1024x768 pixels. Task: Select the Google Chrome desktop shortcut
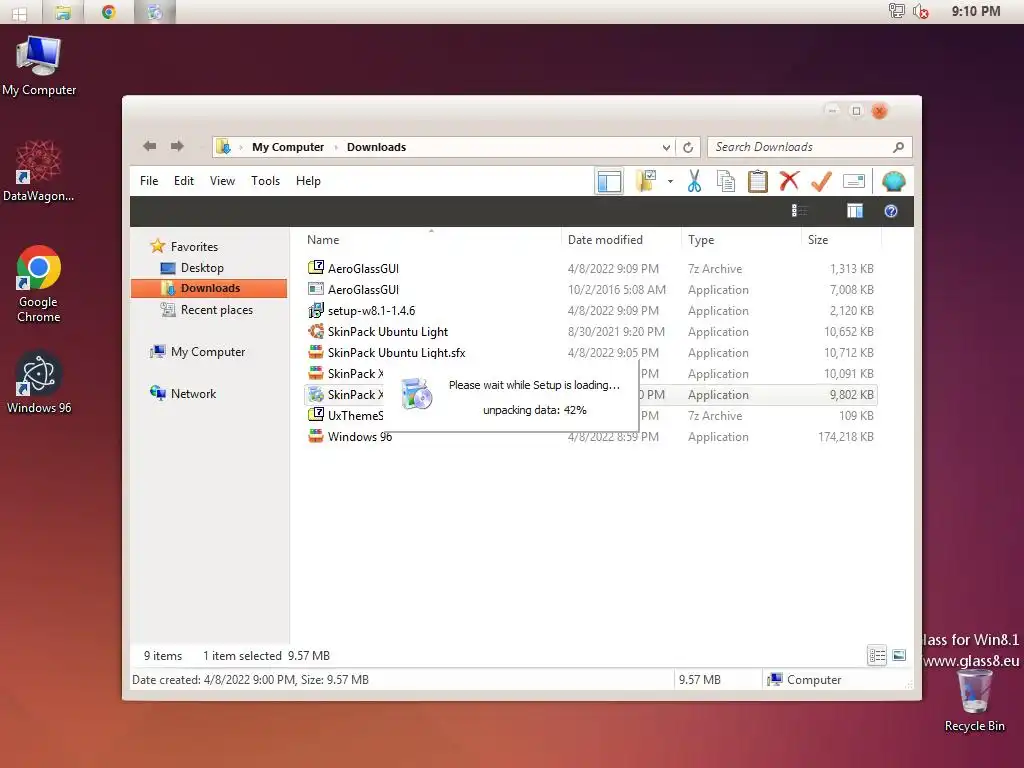(x=39, y=284)
